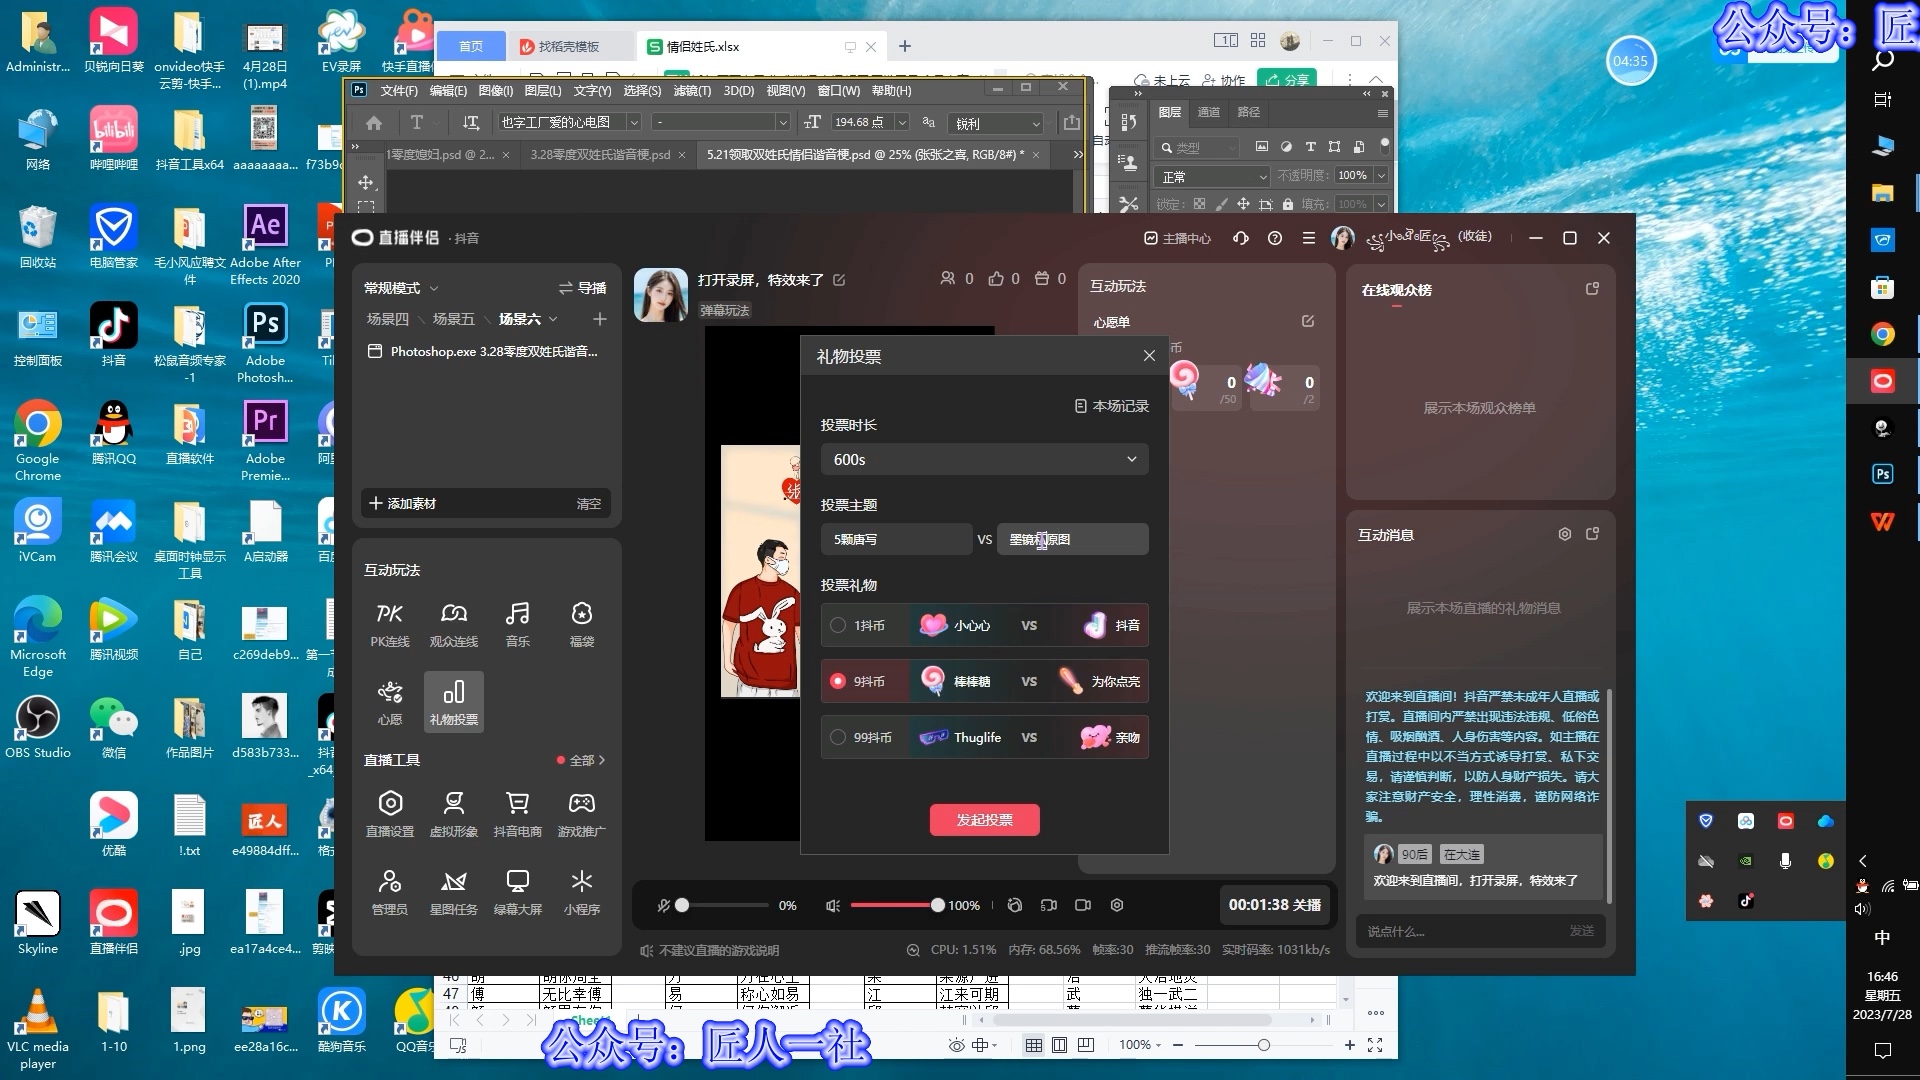
Task: Switch to the 首页 tab
Action: coord(471,46)
